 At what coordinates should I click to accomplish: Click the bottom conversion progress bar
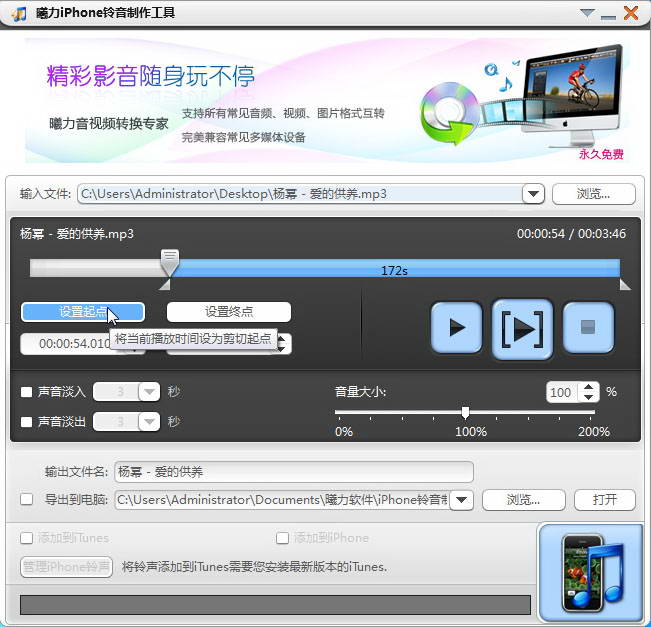pyautogui.click(x=275, y=605)
